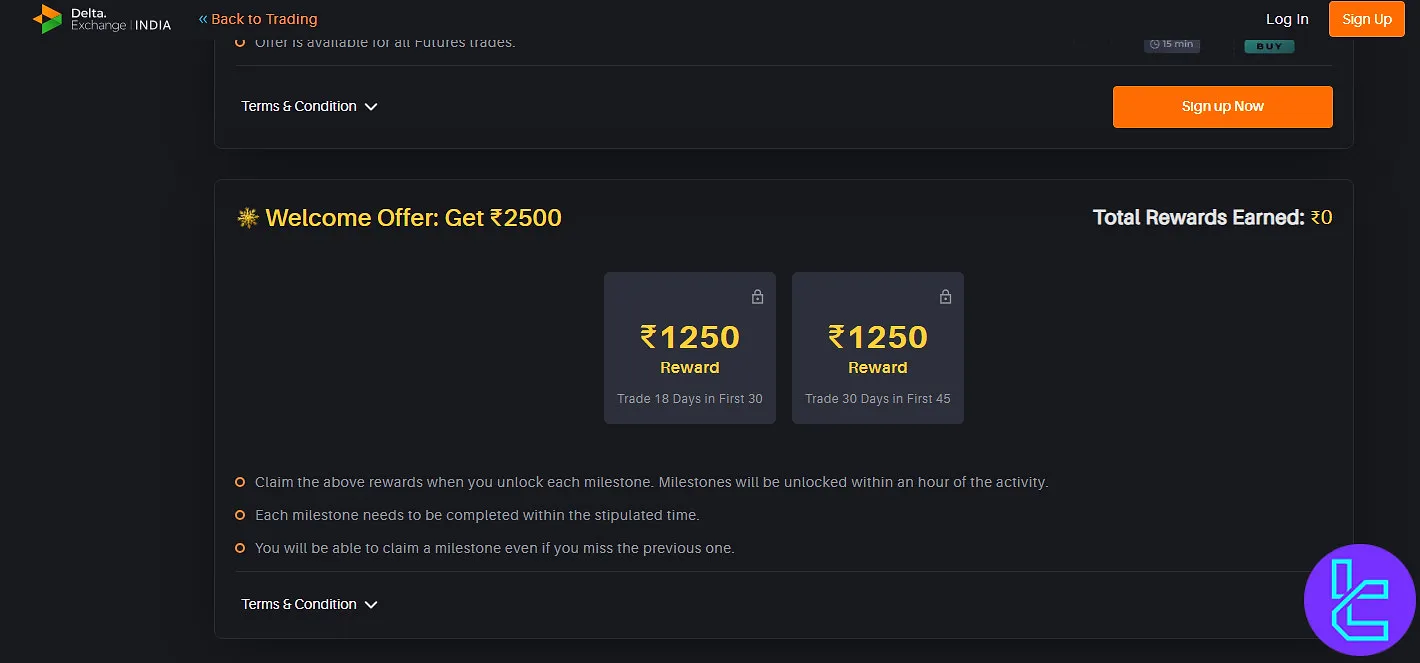
Task: Click the orange Sign up Now button
Action: pyautogui.click(x=1222, y=106)
